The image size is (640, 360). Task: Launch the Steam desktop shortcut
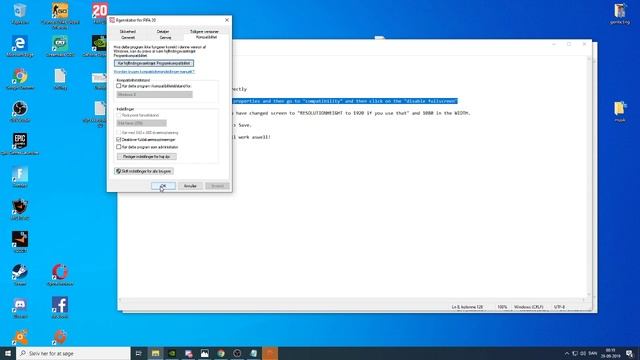coord(20,274)
